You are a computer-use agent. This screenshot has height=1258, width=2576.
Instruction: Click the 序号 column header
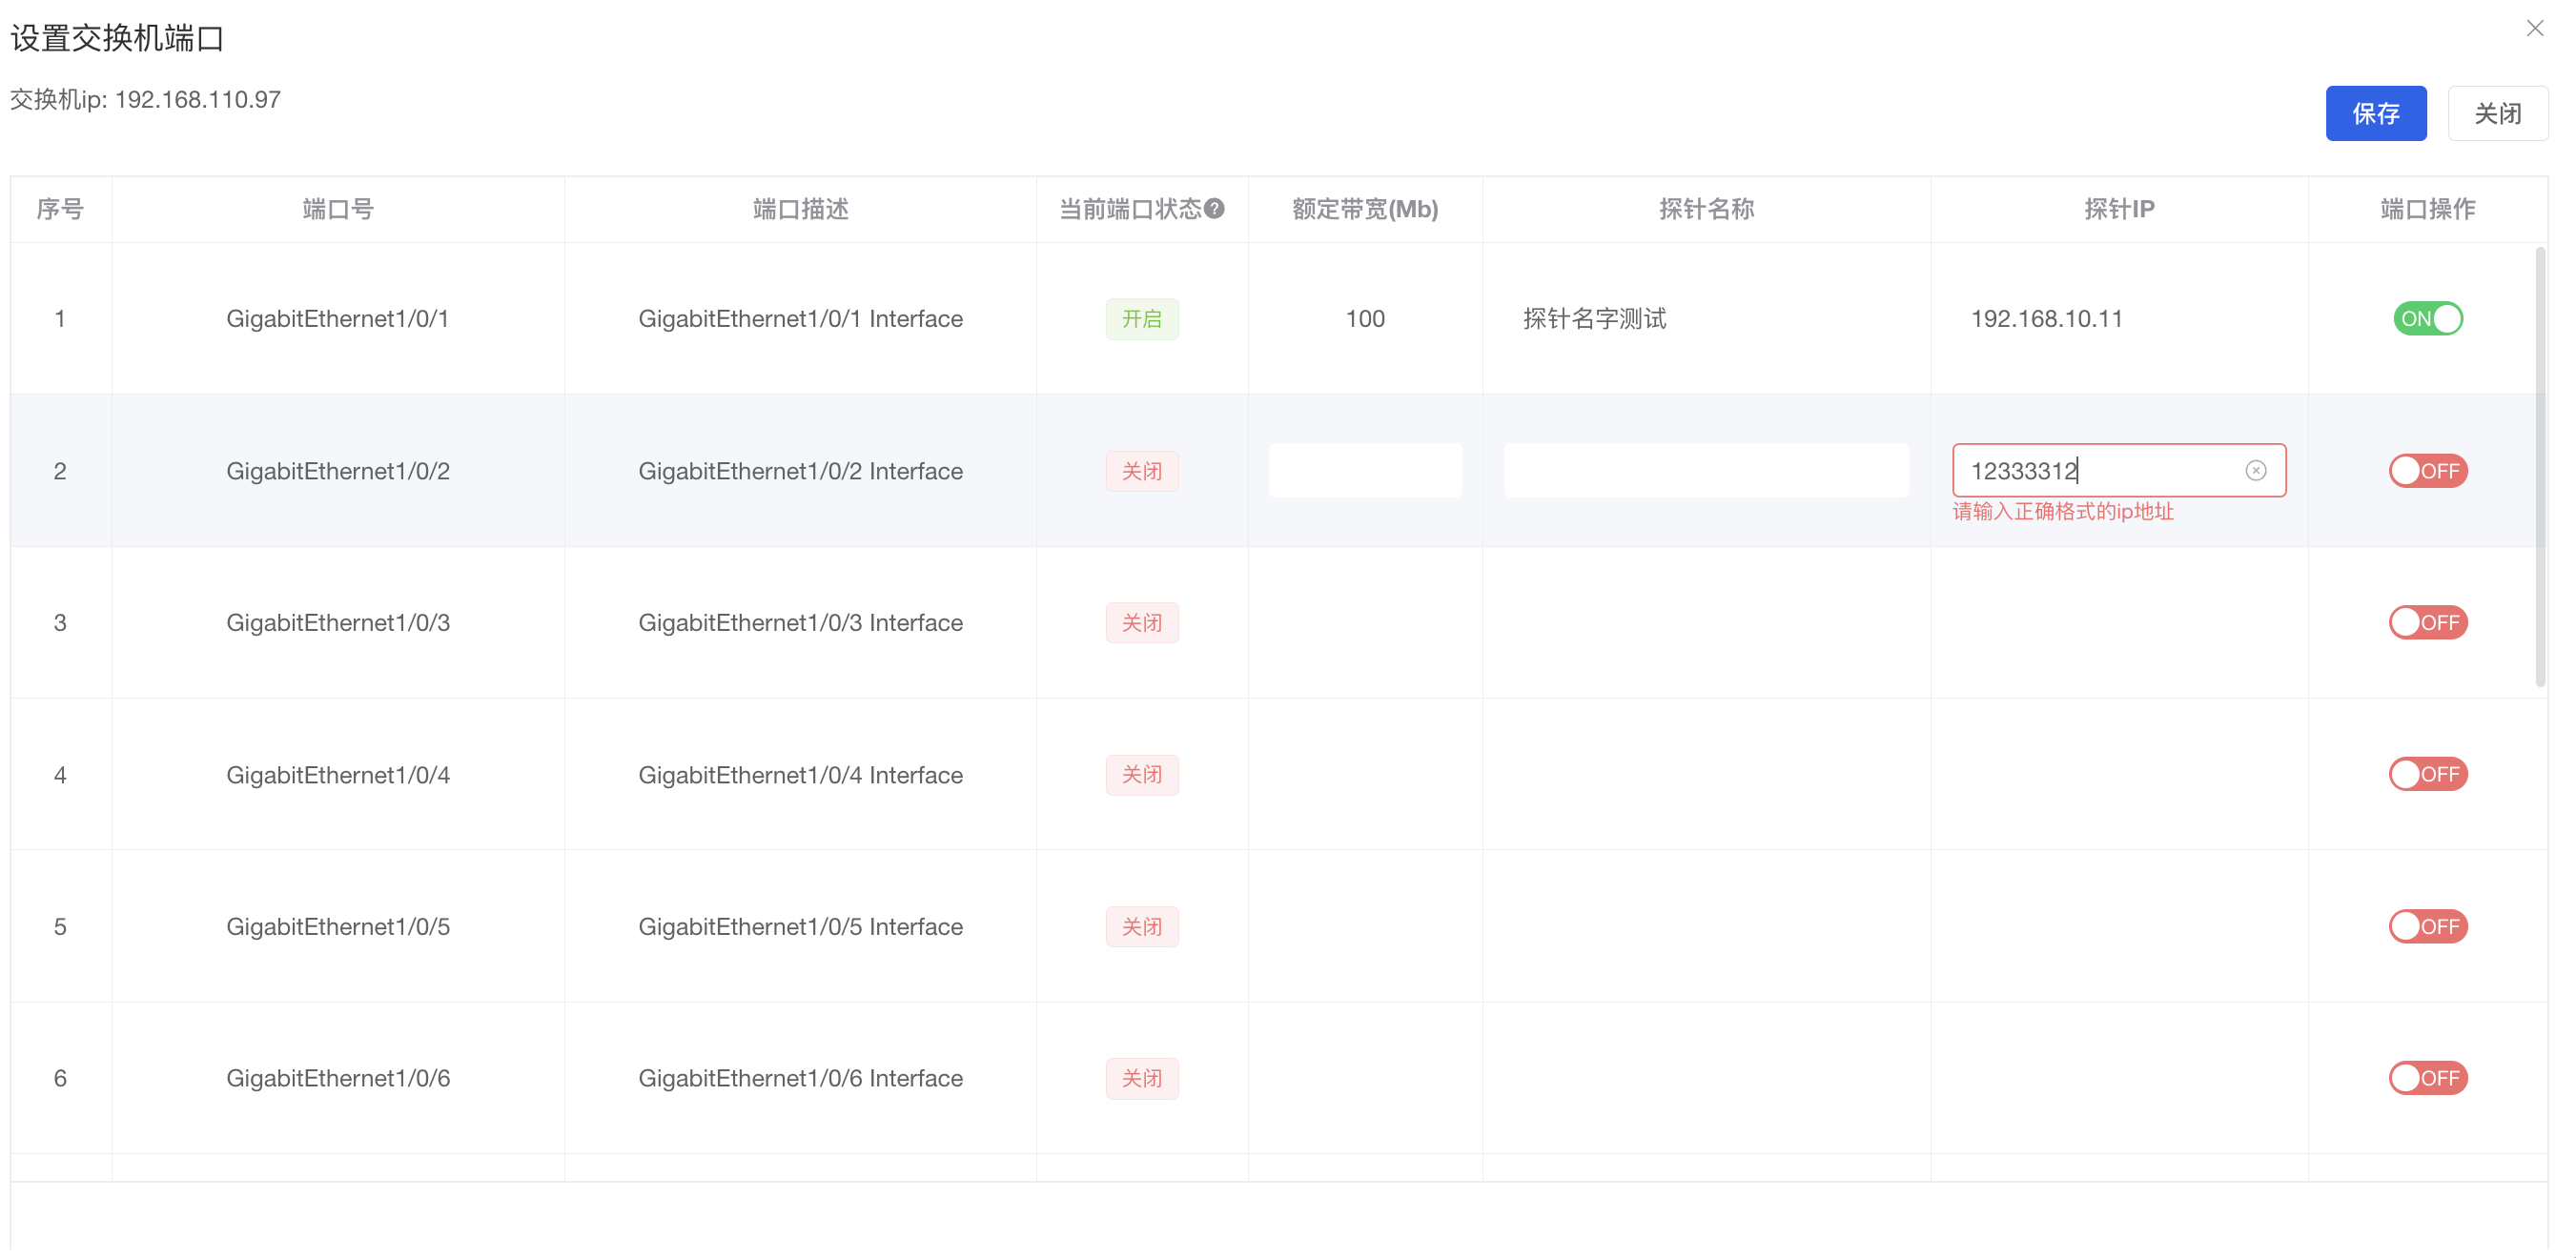click(60, 209)
